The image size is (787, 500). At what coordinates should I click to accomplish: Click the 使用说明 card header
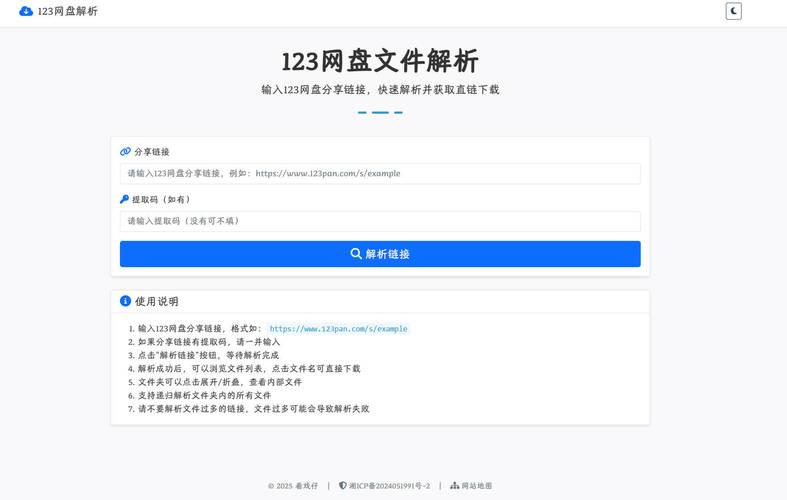[380, 301]
